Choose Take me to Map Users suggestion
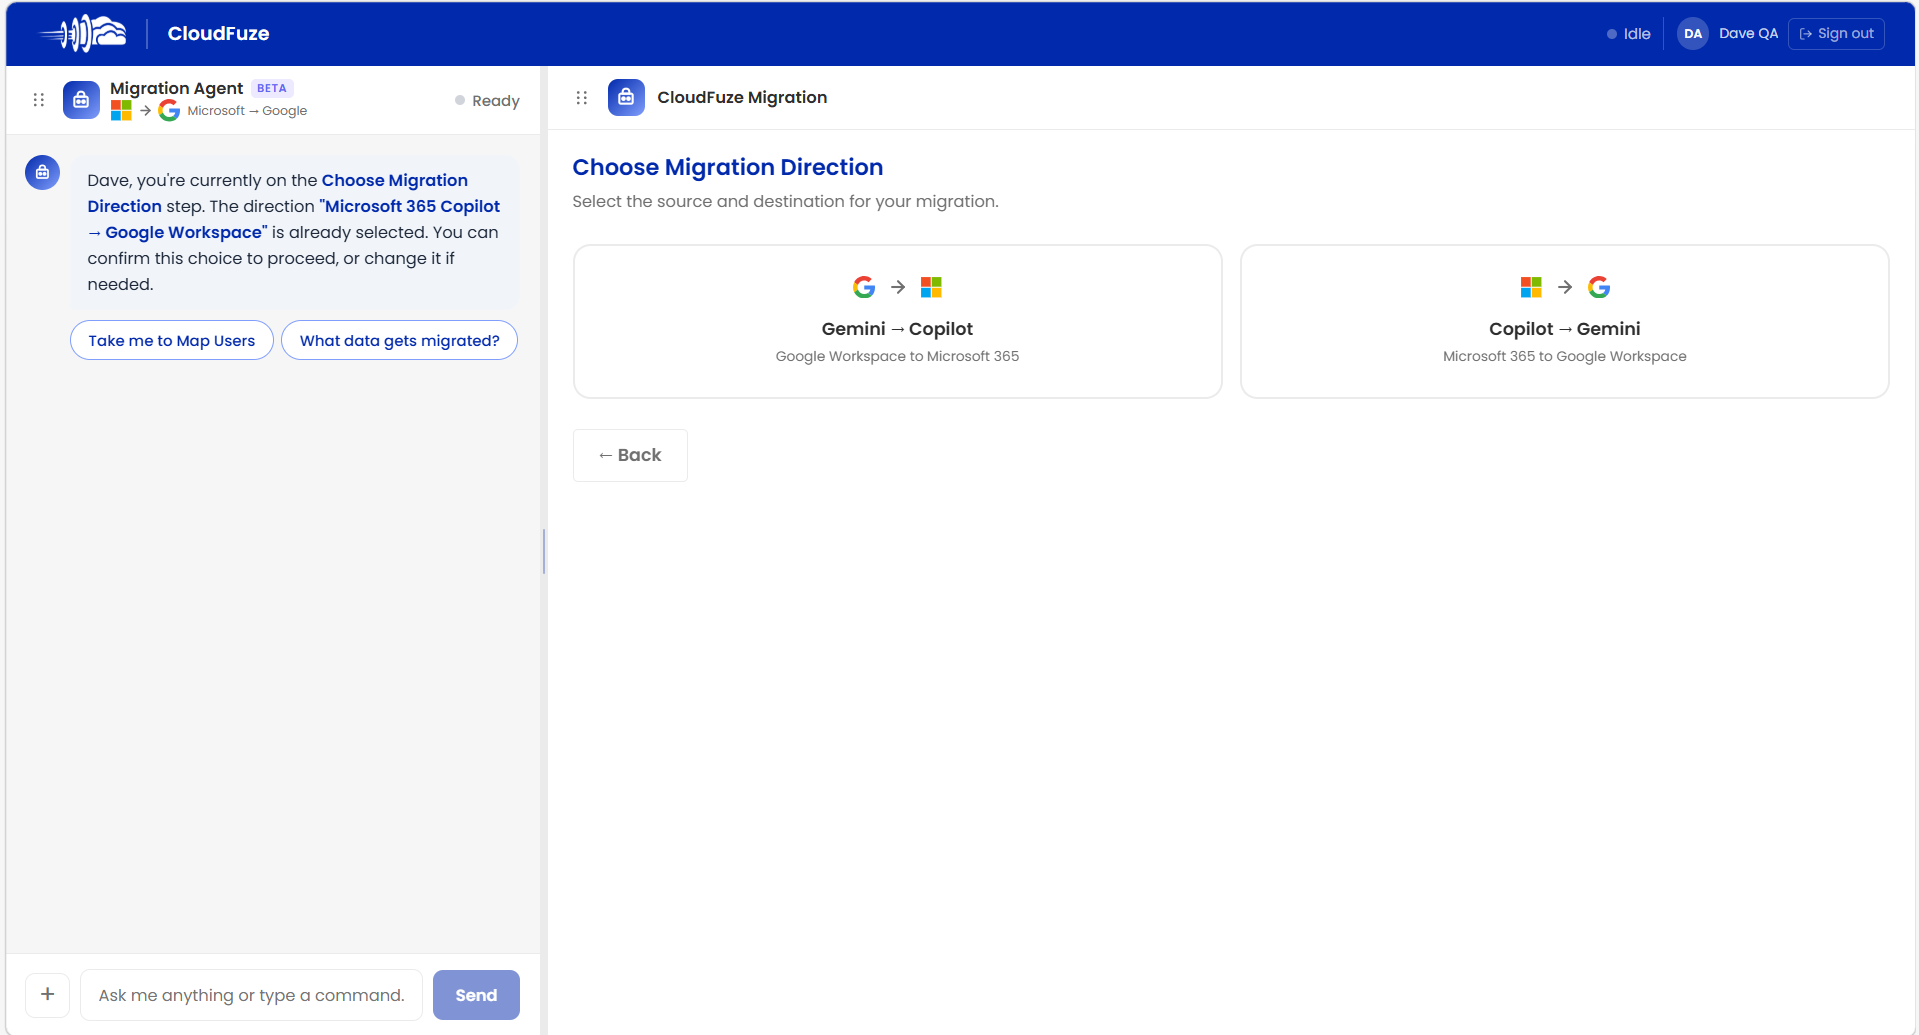 pos(172,340)
